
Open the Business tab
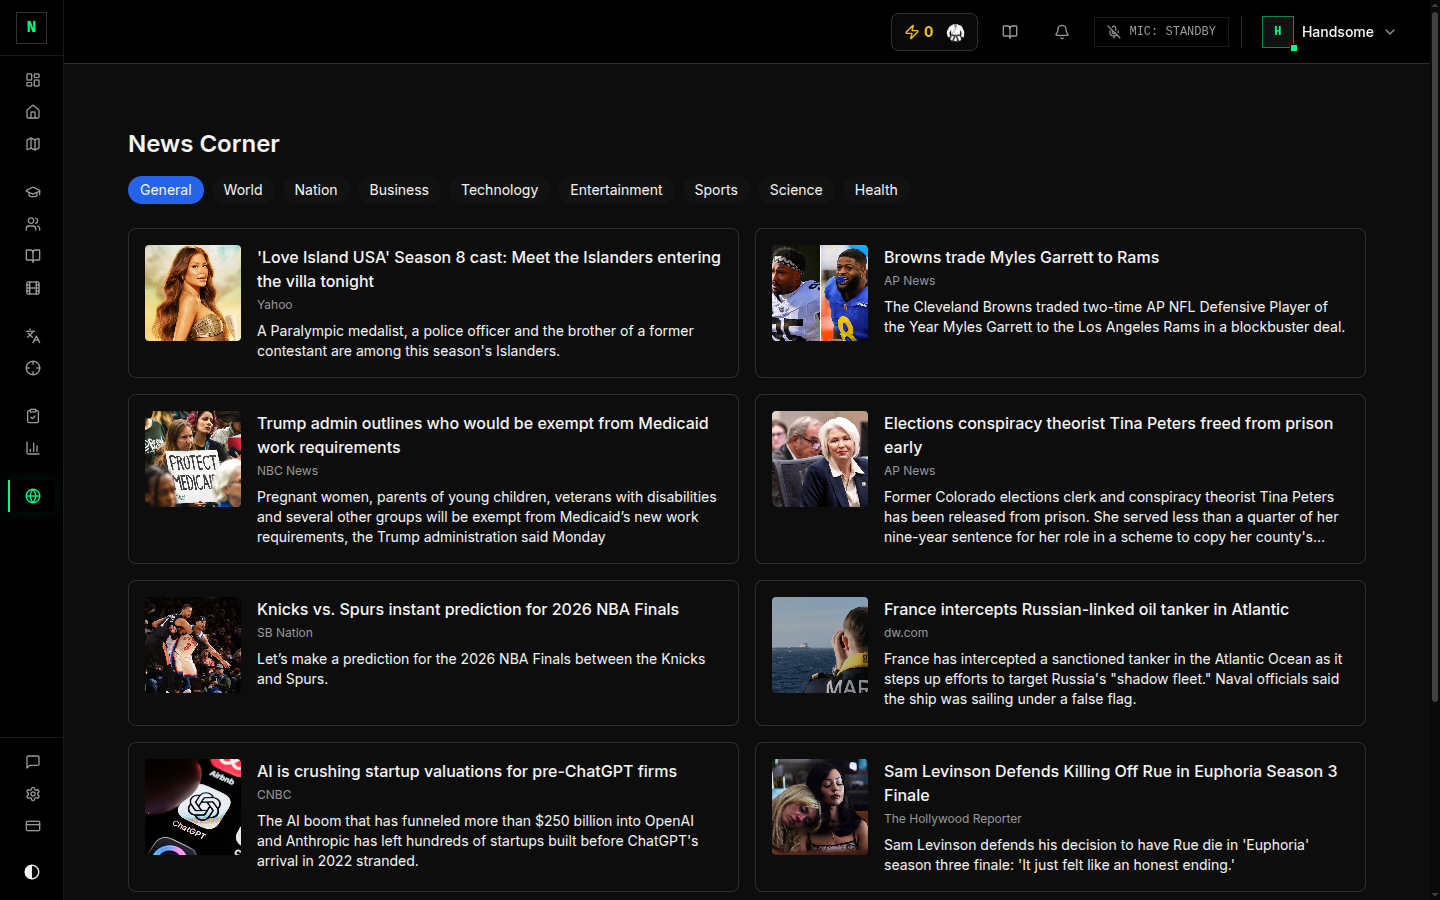tap(399, 190)
